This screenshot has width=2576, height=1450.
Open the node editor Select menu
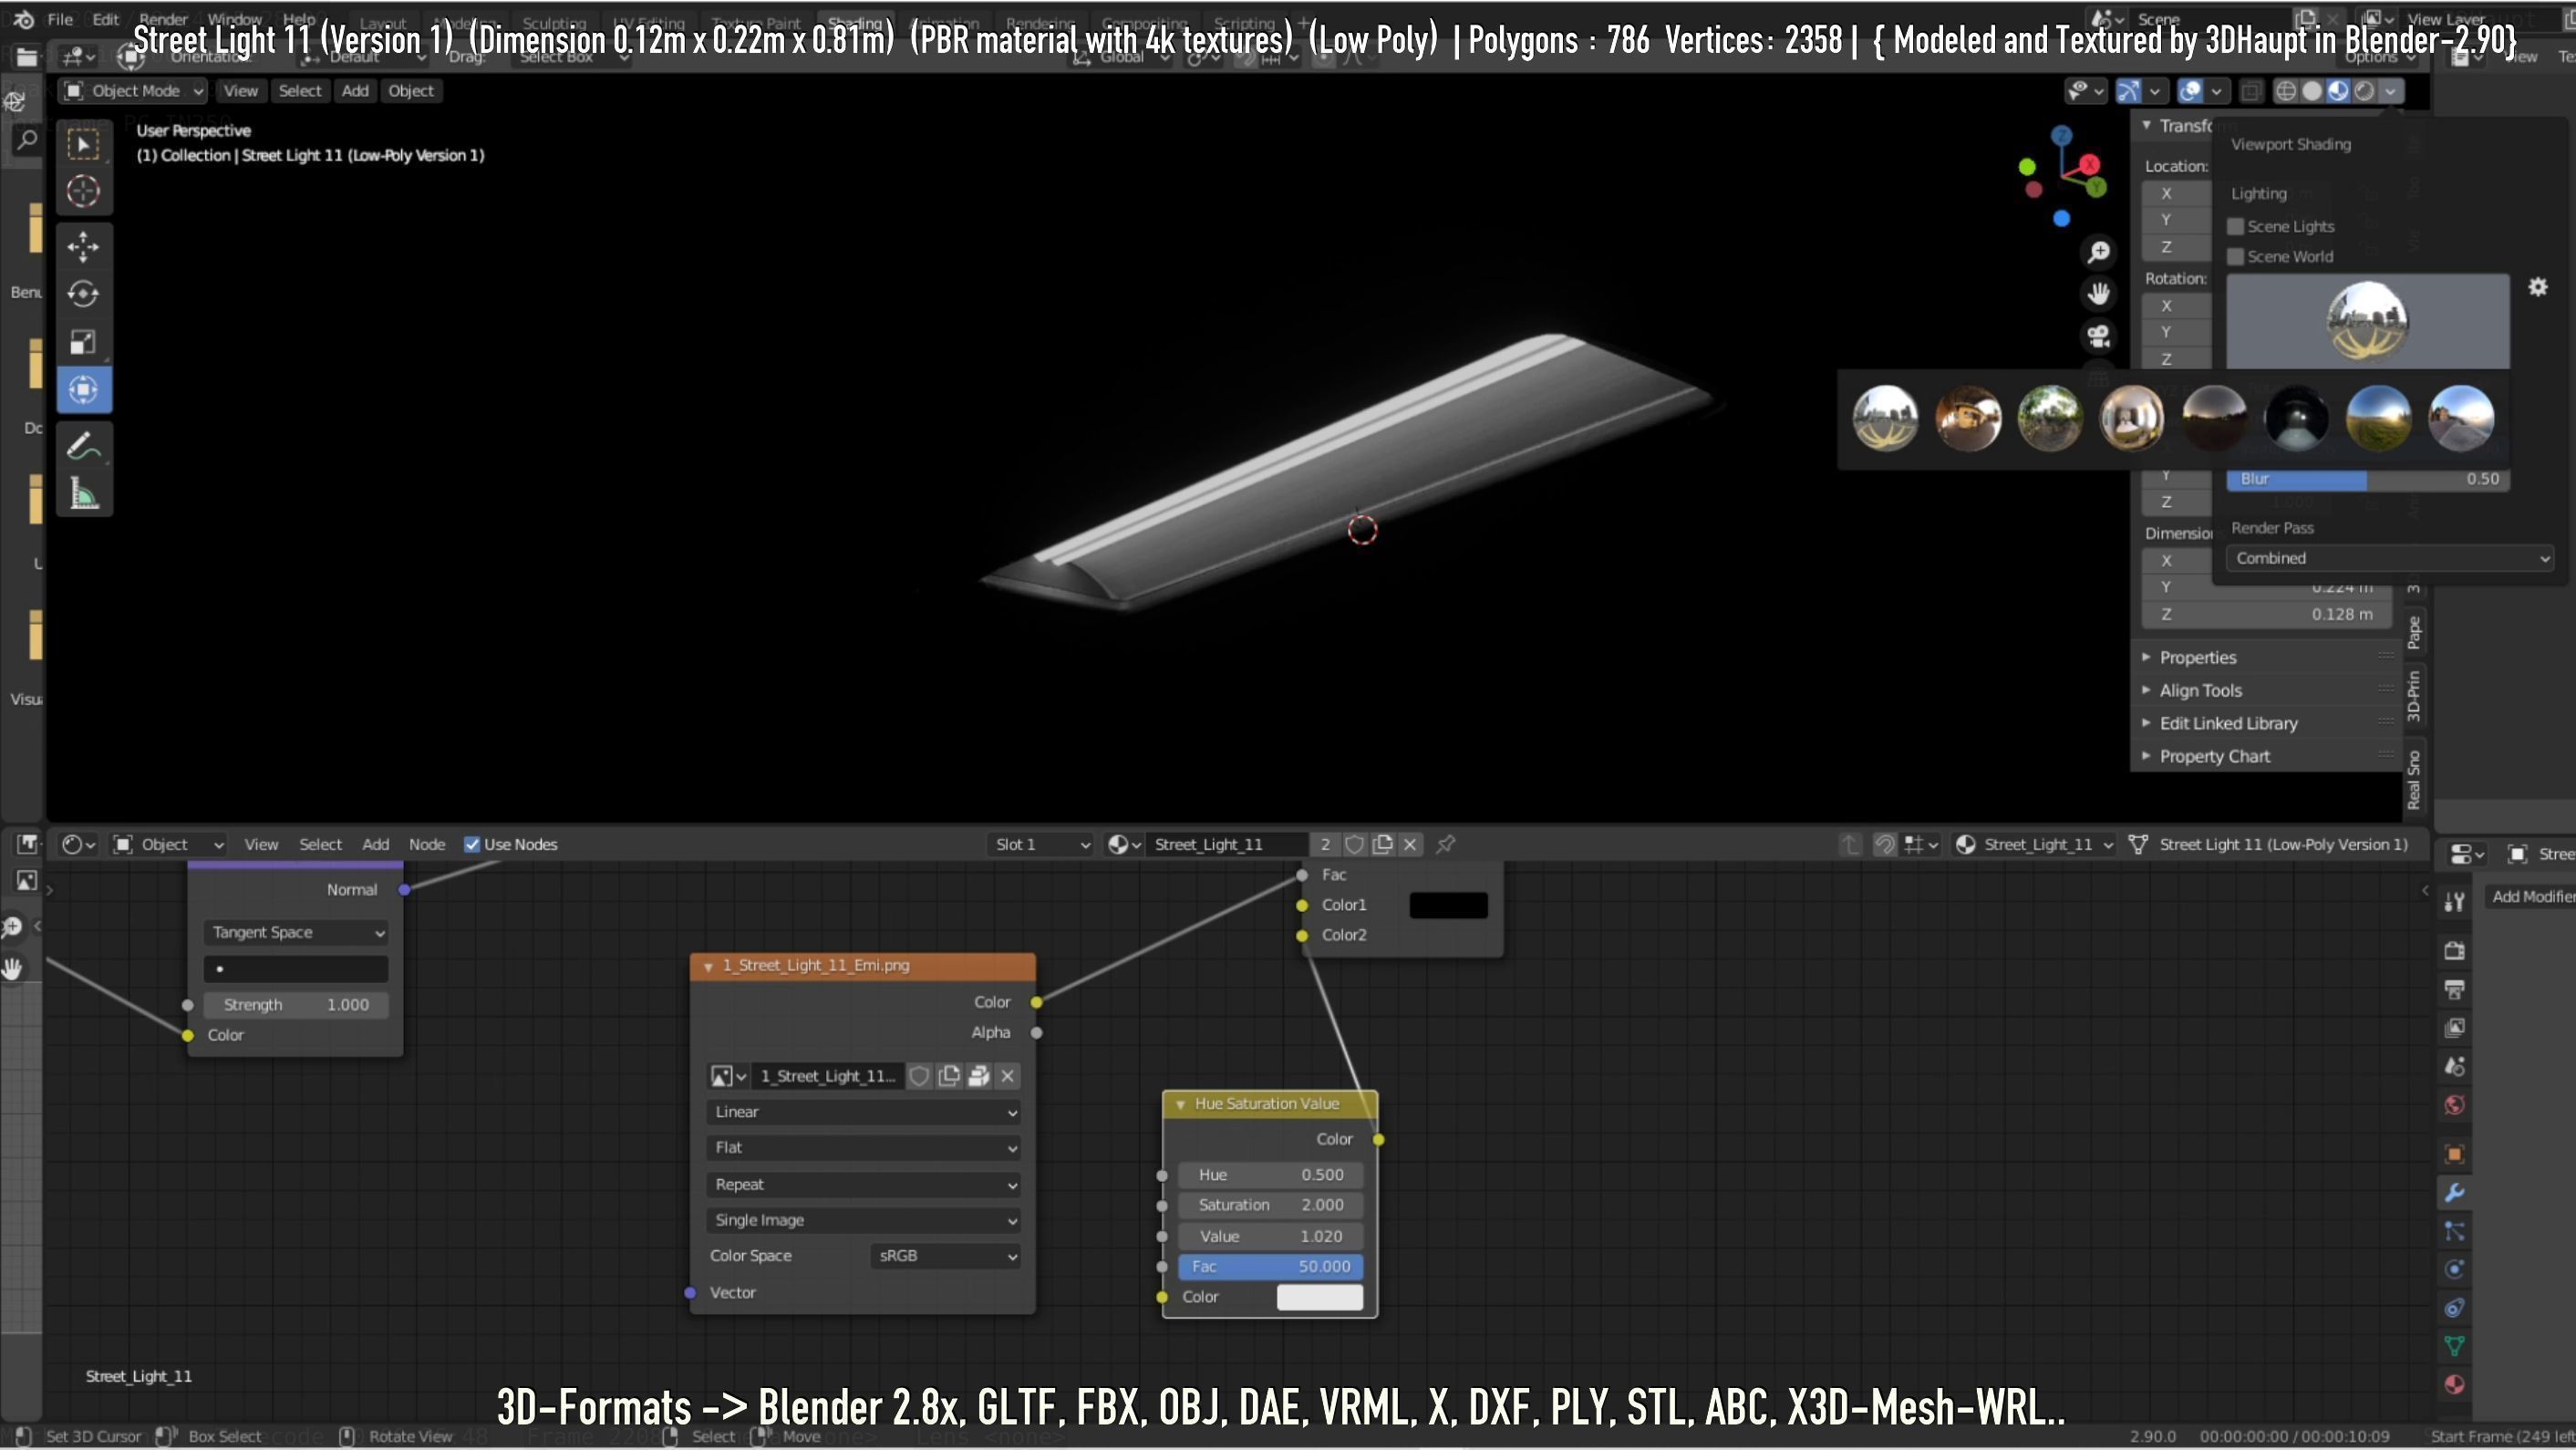(320, 845)
